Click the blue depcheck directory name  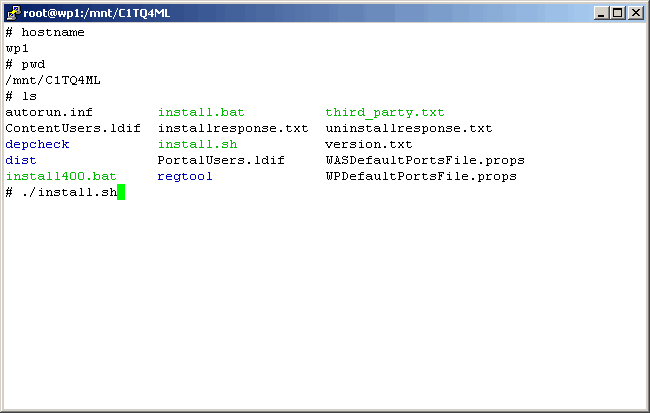coord(37,145)
